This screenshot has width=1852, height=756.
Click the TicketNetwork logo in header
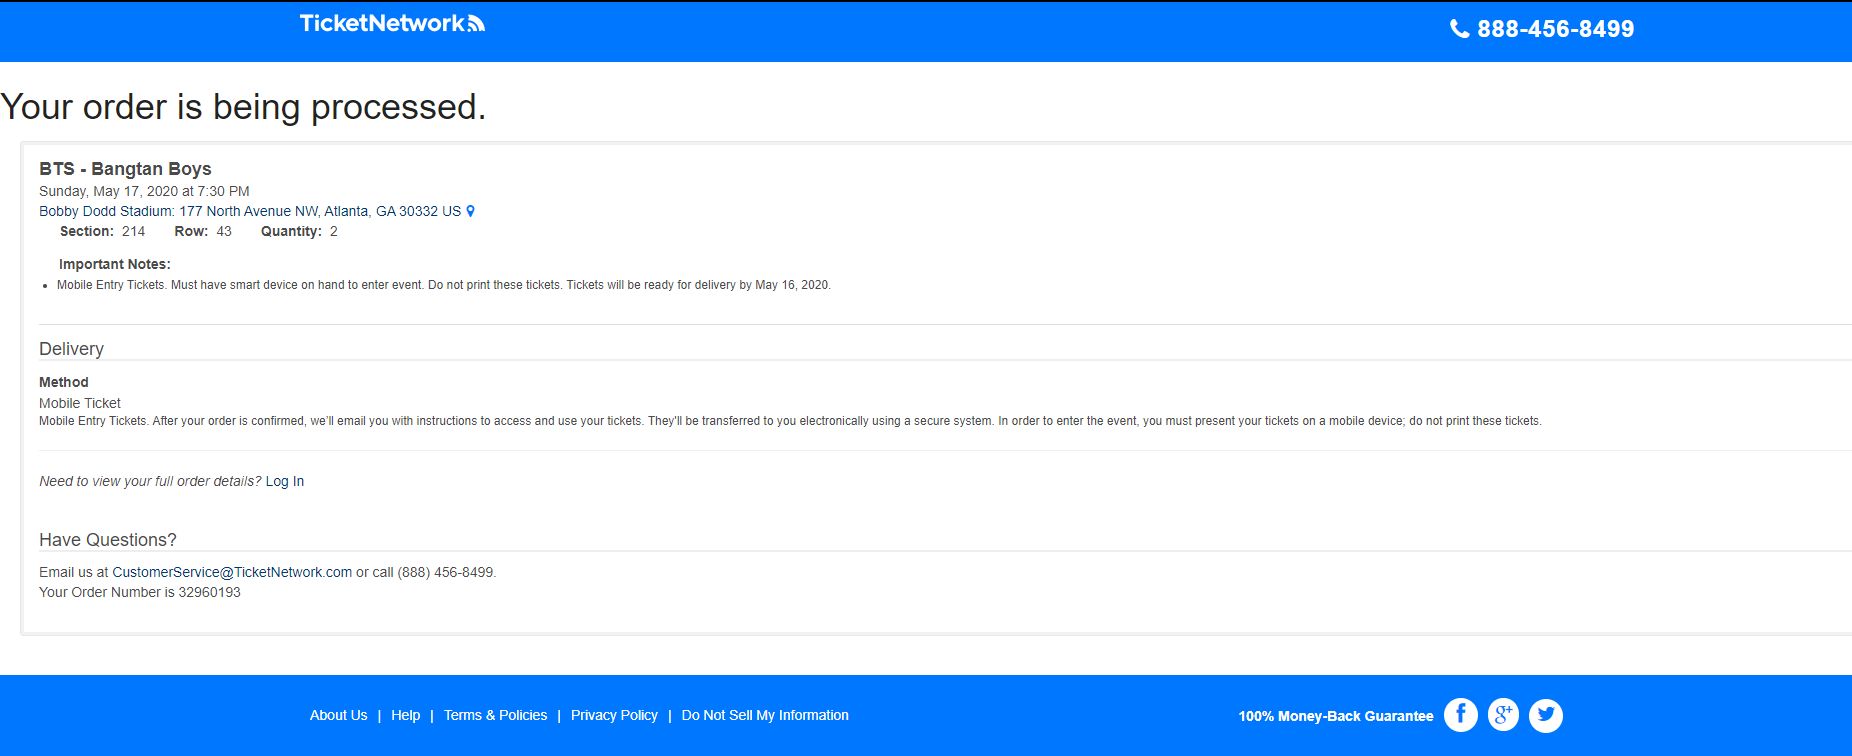pyautogui.click(x=392, y=23)
